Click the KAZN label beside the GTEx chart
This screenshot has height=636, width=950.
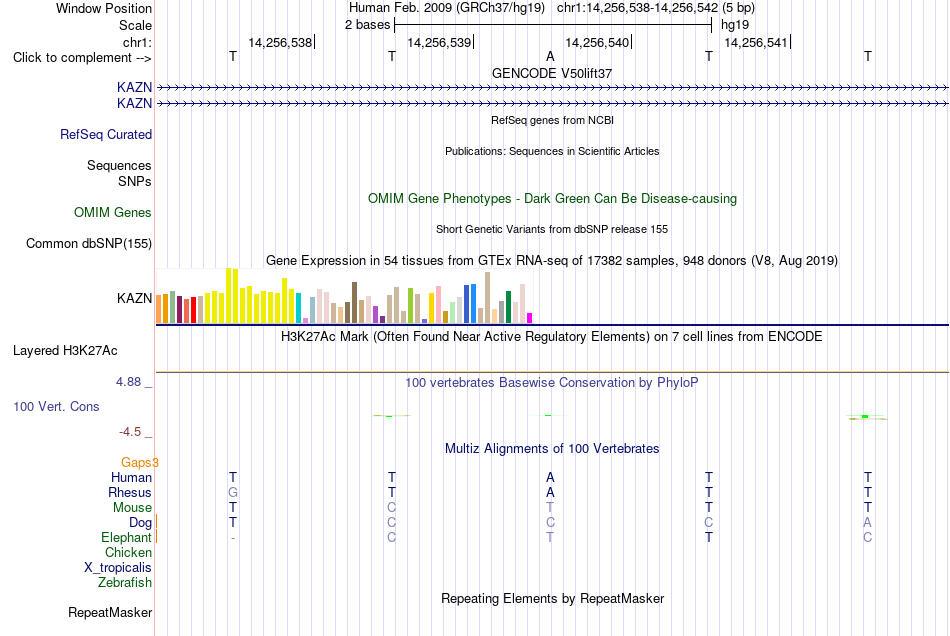(x=134, y=299)
